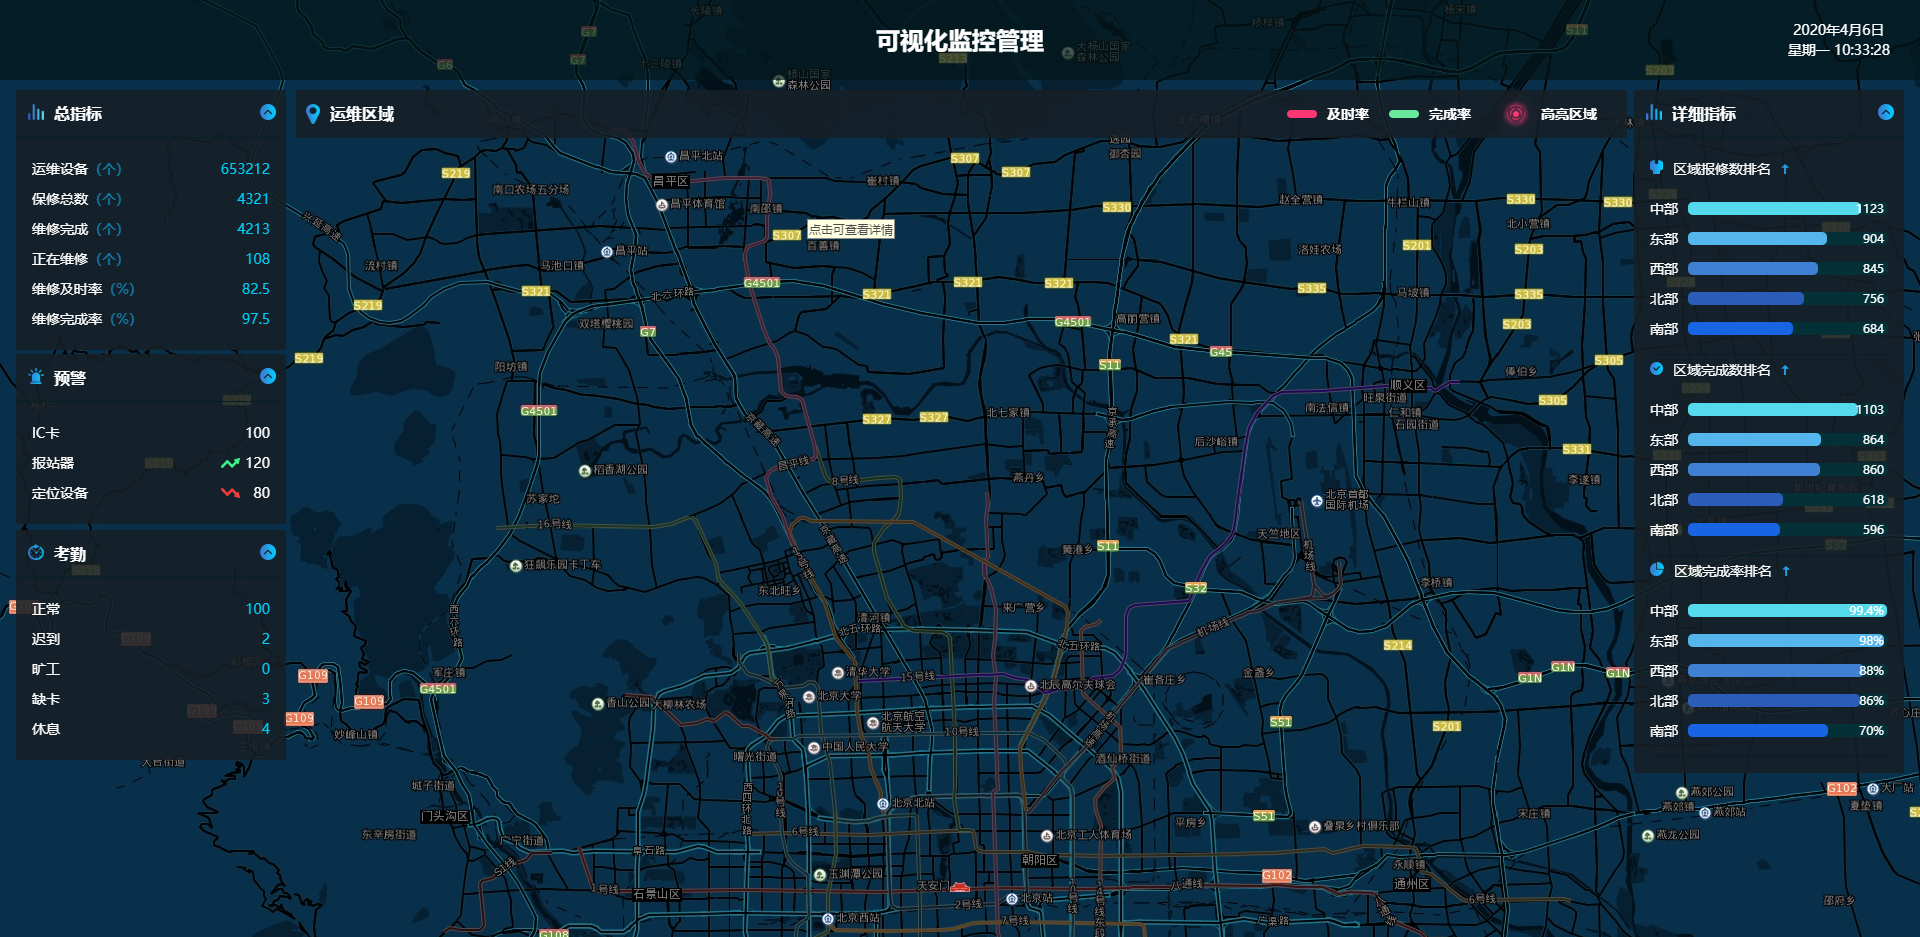The width and height of the screenshot is (1920, 937).
Task: Click the 旷工 attendance row
Action: click(x=151, y=669)
